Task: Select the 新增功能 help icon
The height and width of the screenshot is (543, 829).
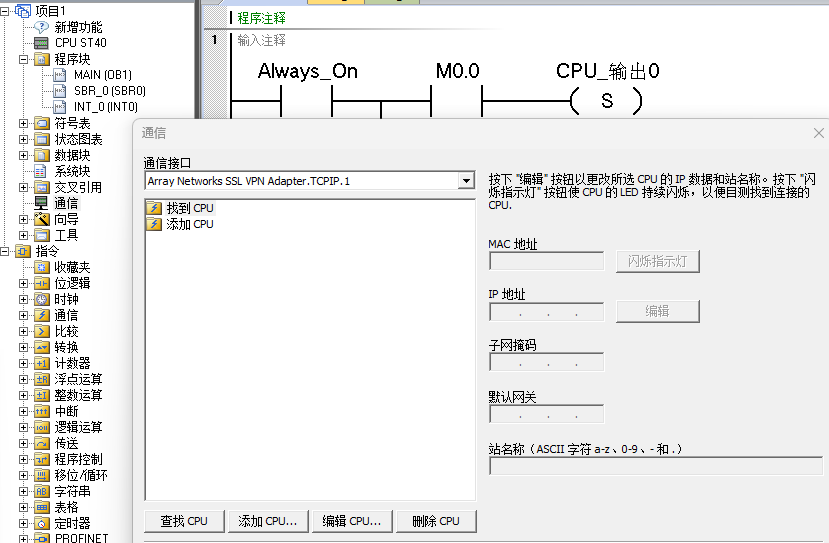Action: tap(41, 27)
